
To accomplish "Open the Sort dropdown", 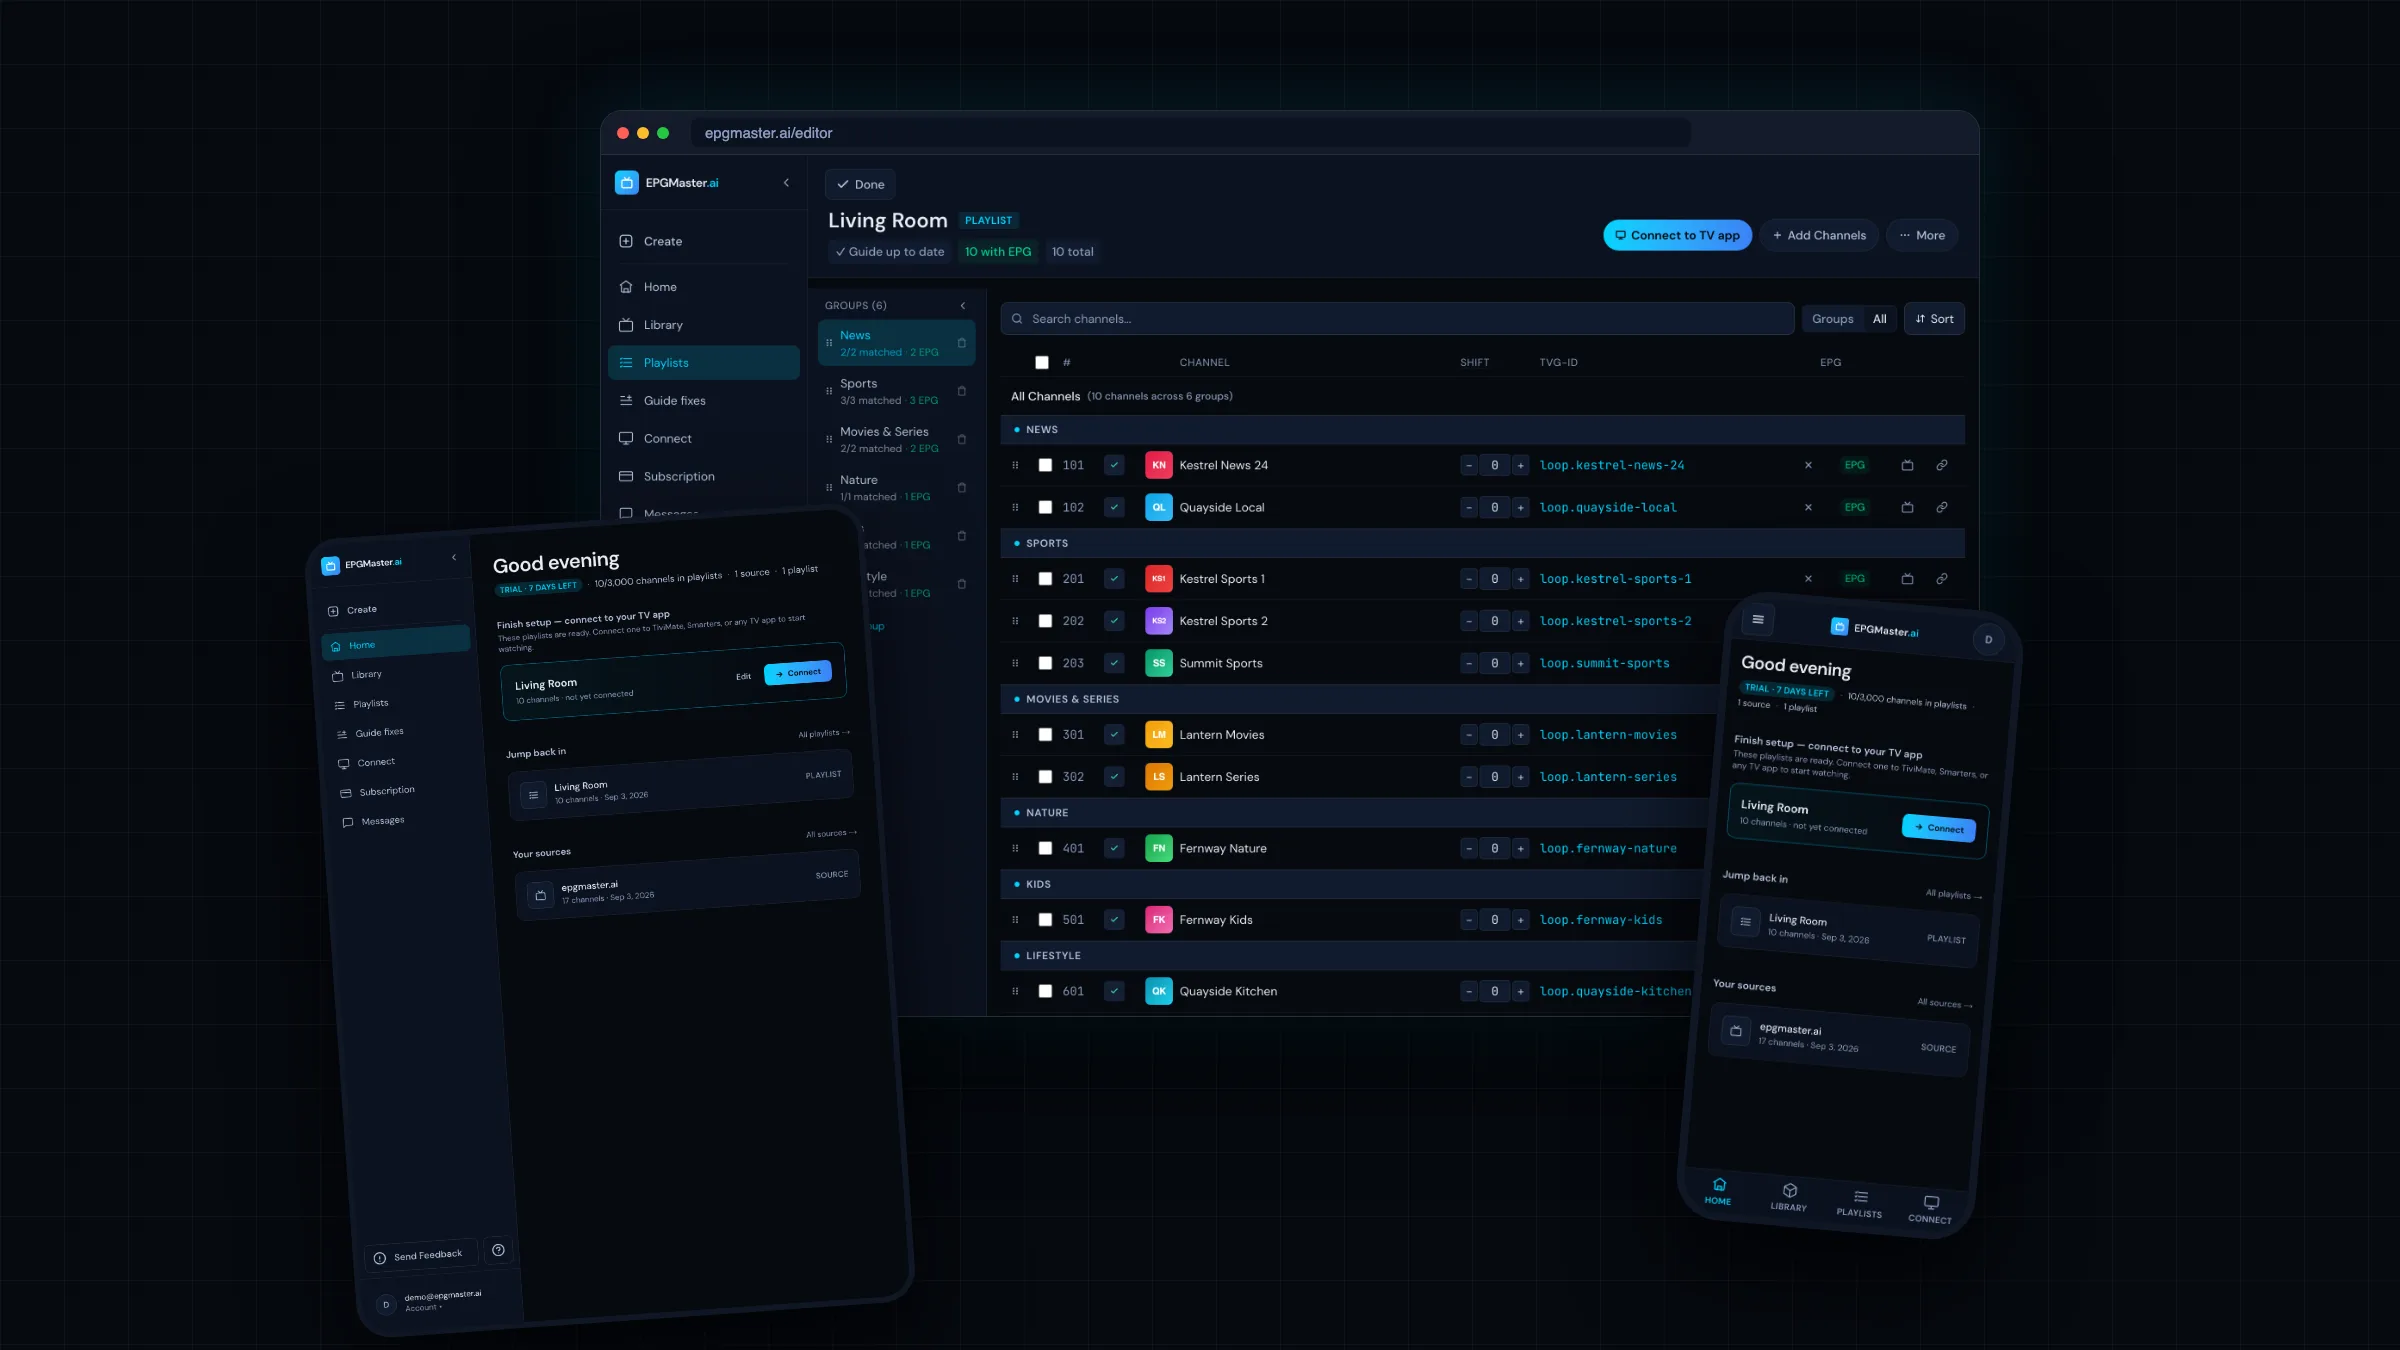I will pyautogui.click(x=1934, y=319).
